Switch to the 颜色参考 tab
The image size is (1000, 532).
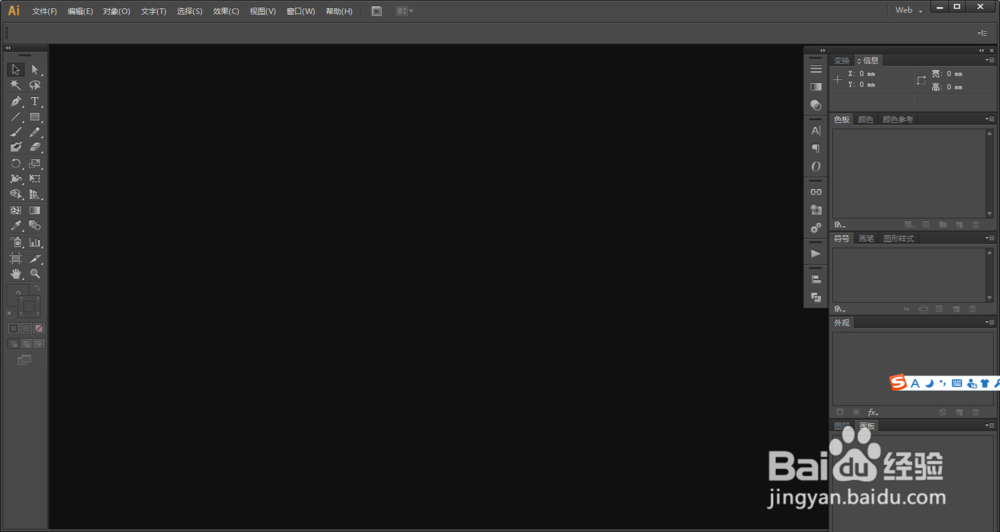click(898, 119)
